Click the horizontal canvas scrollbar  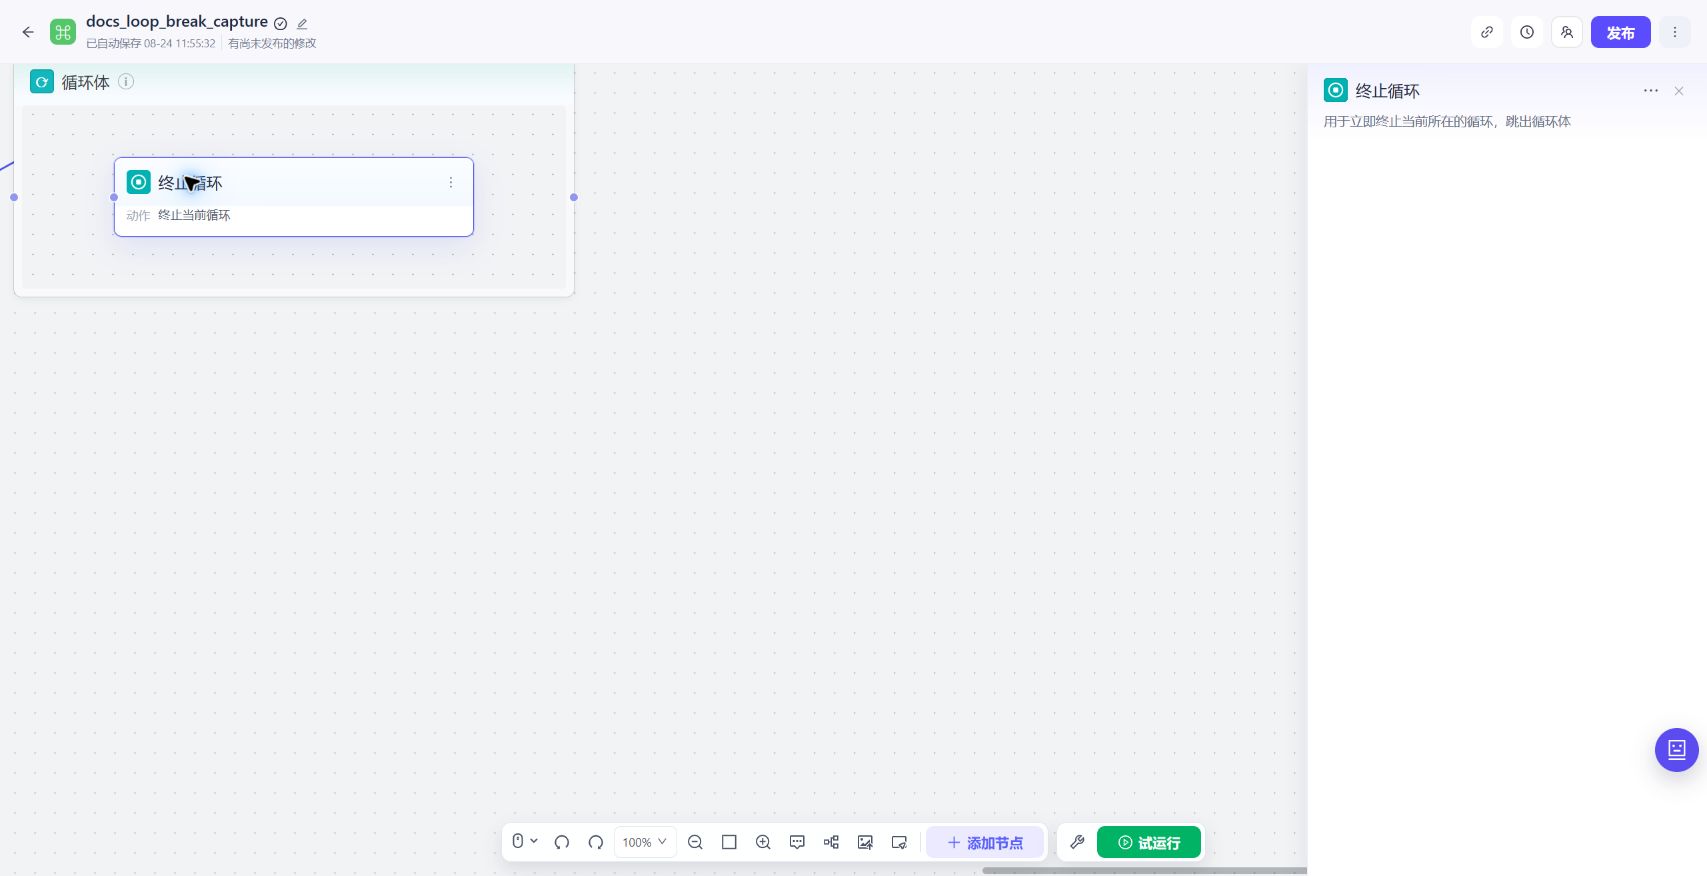tap(1144, 870)
